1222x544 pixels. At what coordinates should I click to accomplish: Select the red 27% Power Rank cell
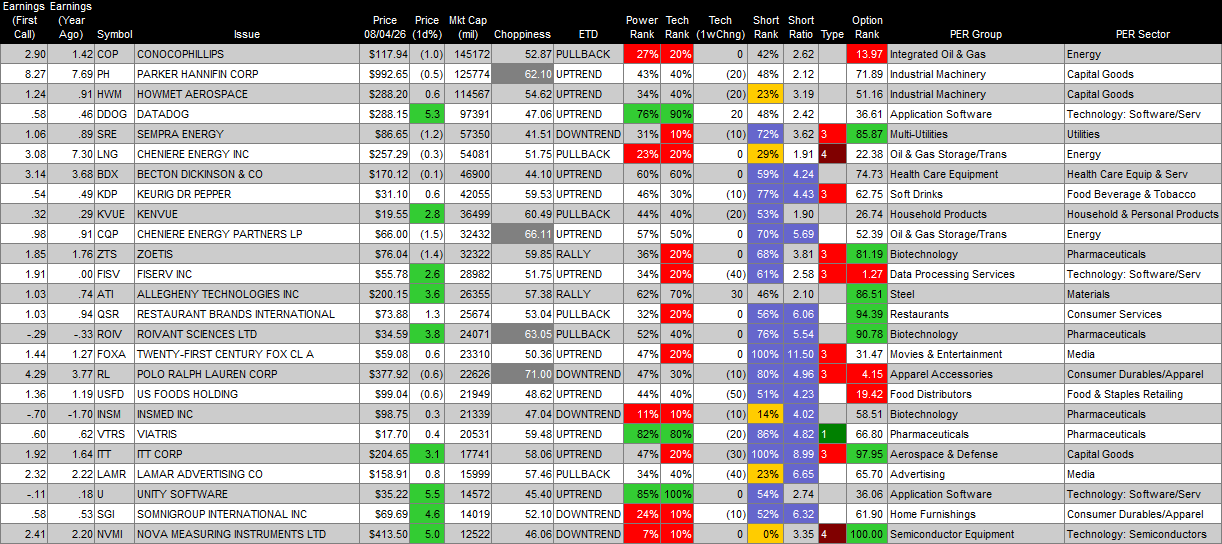point(642,54)
